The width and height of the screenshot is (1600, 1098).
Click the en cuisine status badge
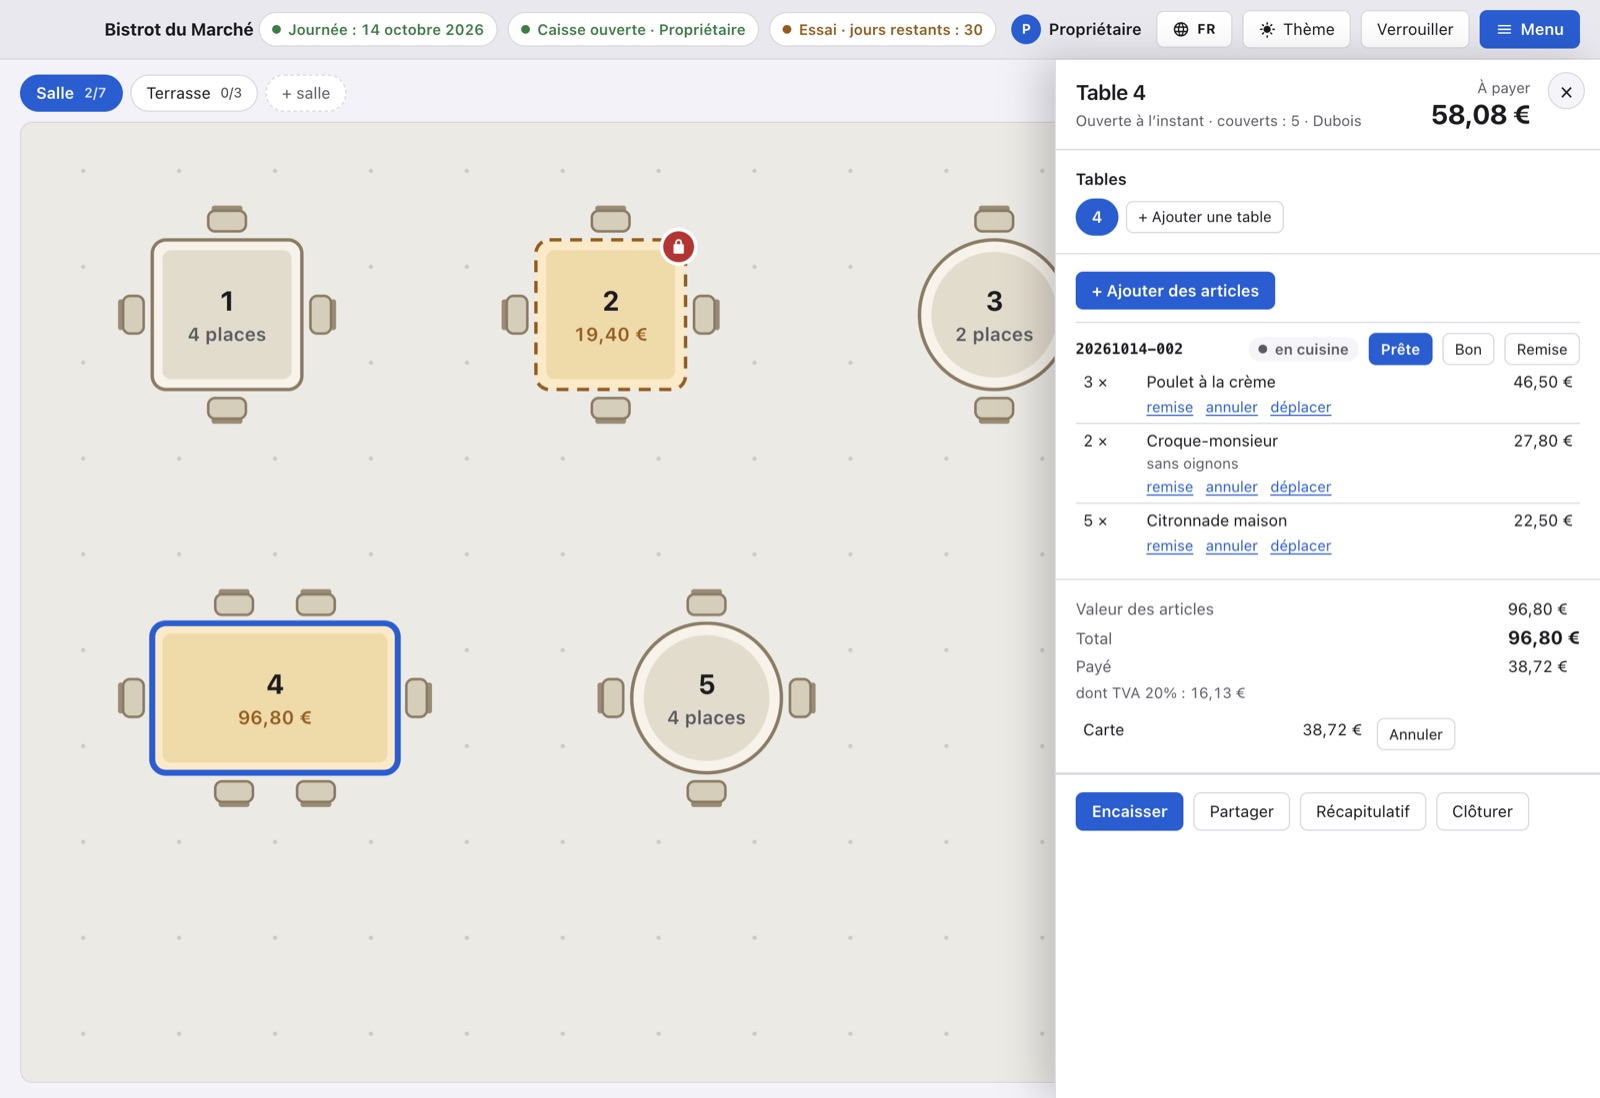[1303, 349]
